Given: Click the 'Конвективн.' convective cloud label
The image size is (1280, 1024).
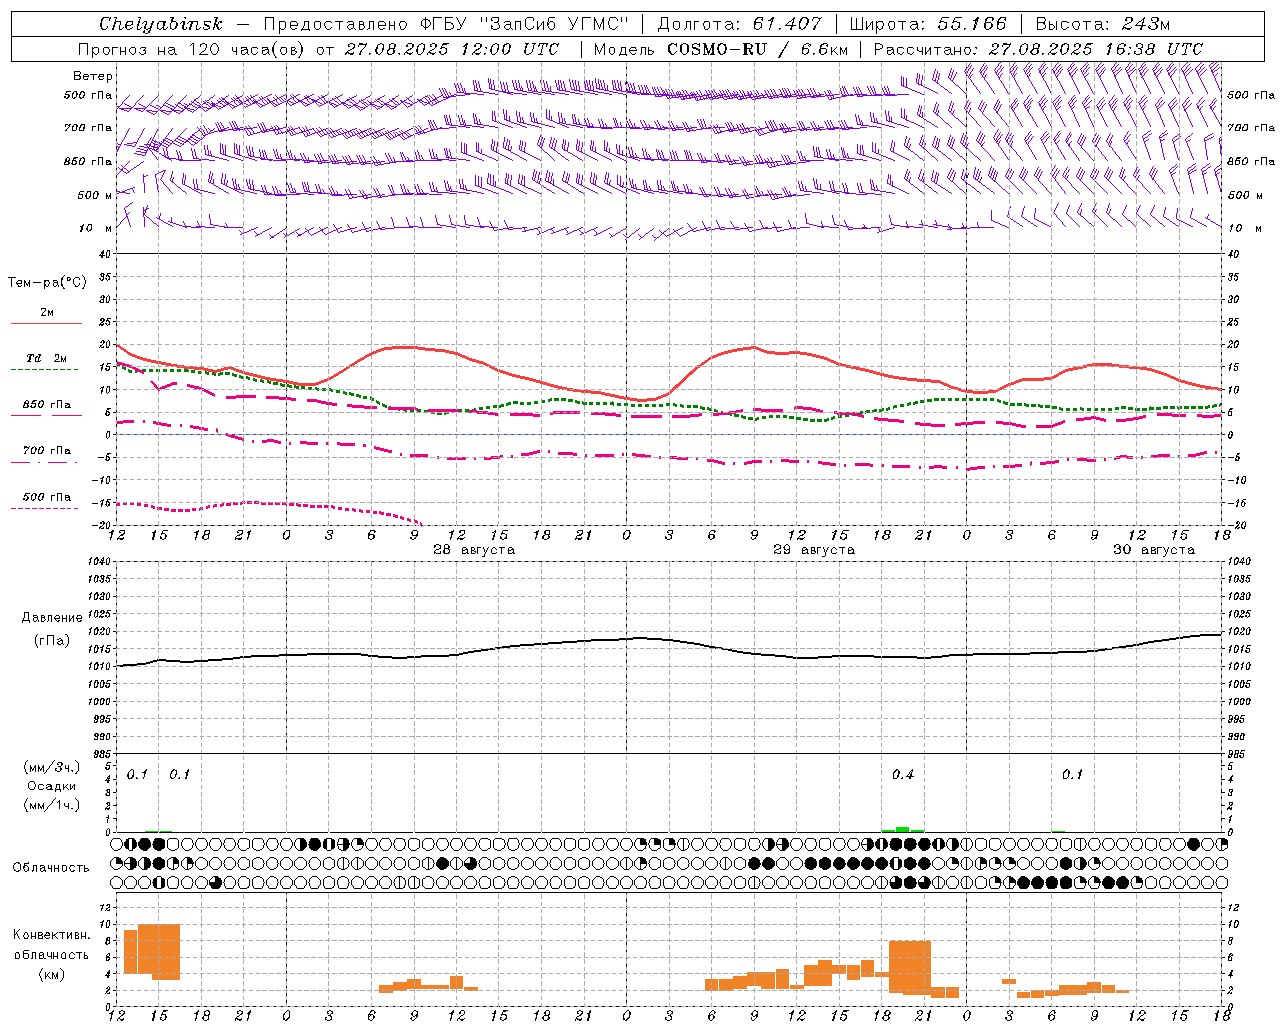Looking at the screenshot, I should pos(52,935).
